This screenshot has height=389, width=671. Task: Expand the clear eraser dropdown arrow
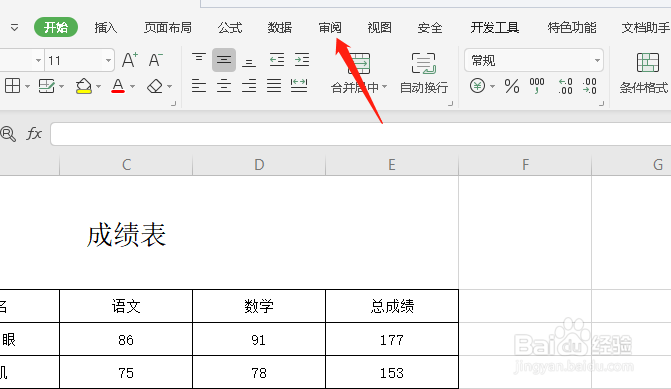click(170, 86)
